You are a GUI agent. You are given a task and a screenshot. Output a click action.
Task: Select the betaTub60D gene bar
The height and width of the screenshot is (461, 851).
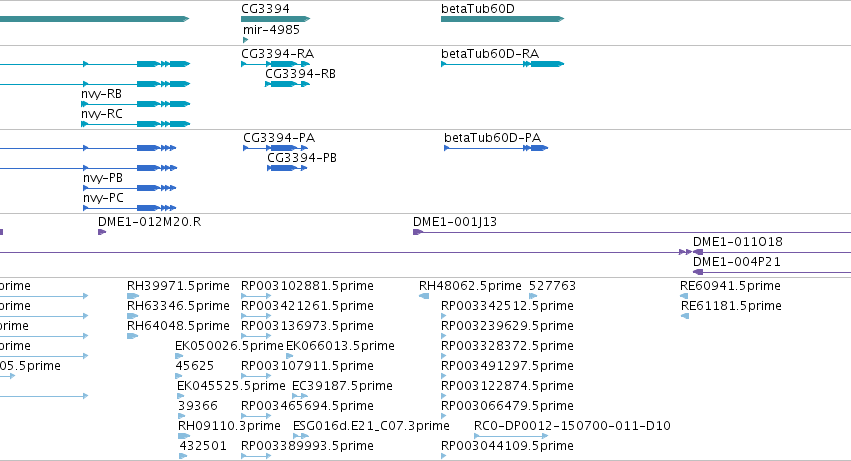tap(503, 19)
